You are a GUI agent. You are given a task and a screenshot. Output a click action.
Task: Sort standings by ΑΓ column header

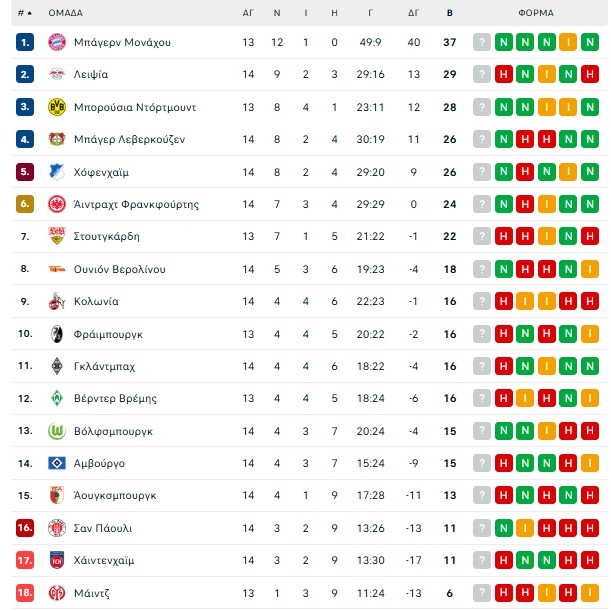pos(248,13)
